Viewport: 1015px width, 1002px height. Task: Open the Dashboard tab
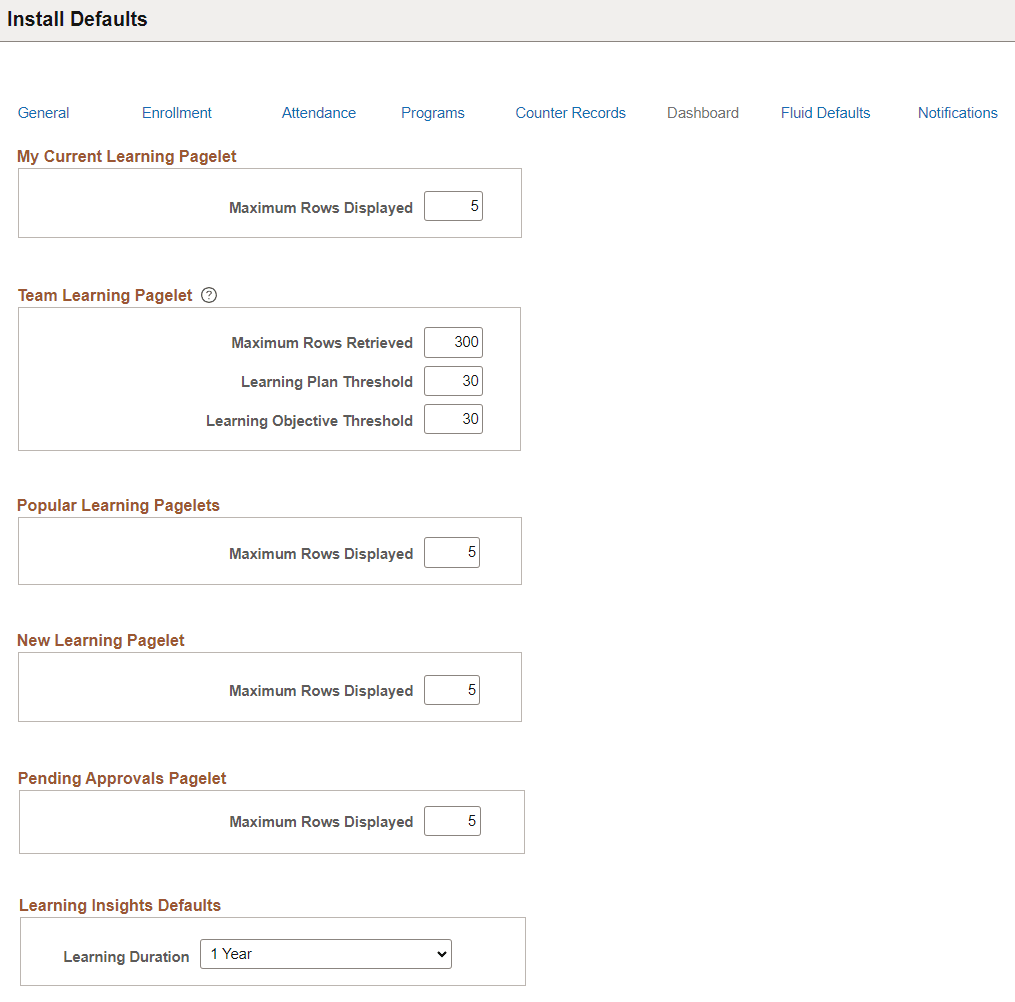(x=702, y=113)
